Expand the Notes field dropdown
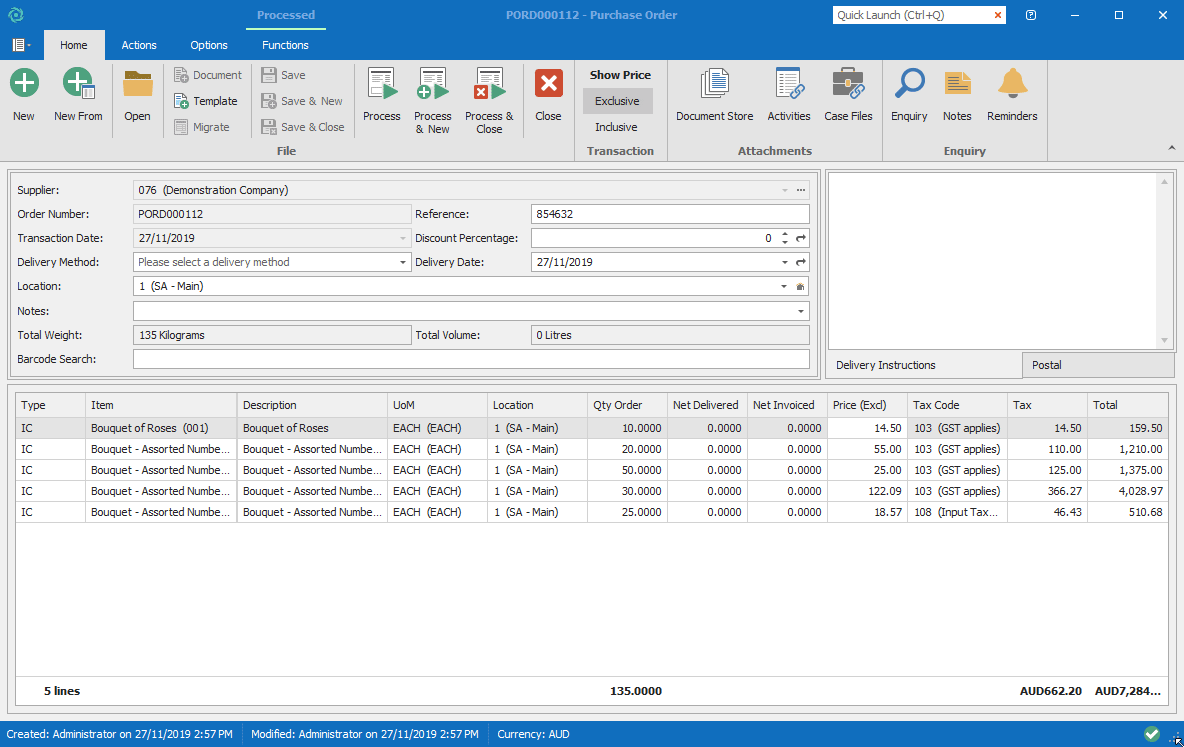 (x=801, y=312)
